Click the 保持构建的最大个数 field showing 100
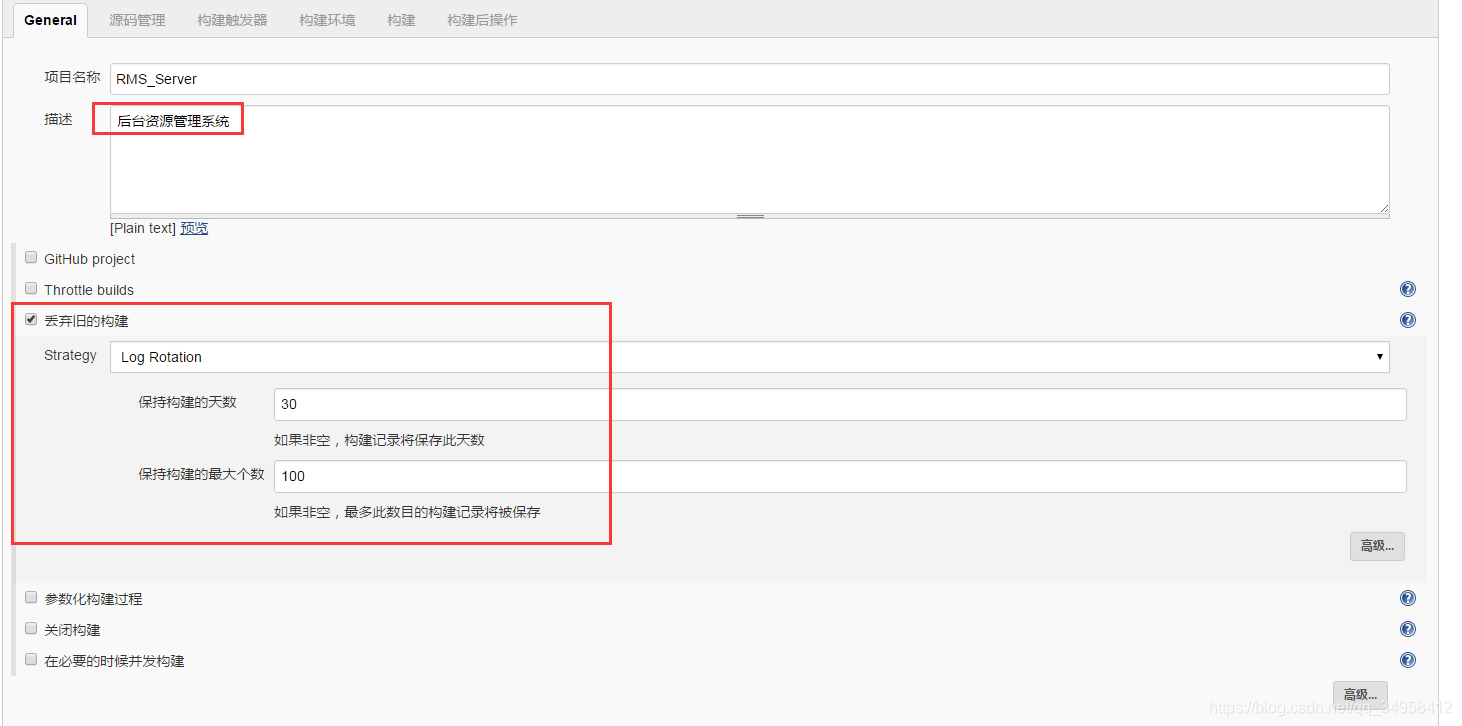1462x726 pixels. tap(840, 476)
